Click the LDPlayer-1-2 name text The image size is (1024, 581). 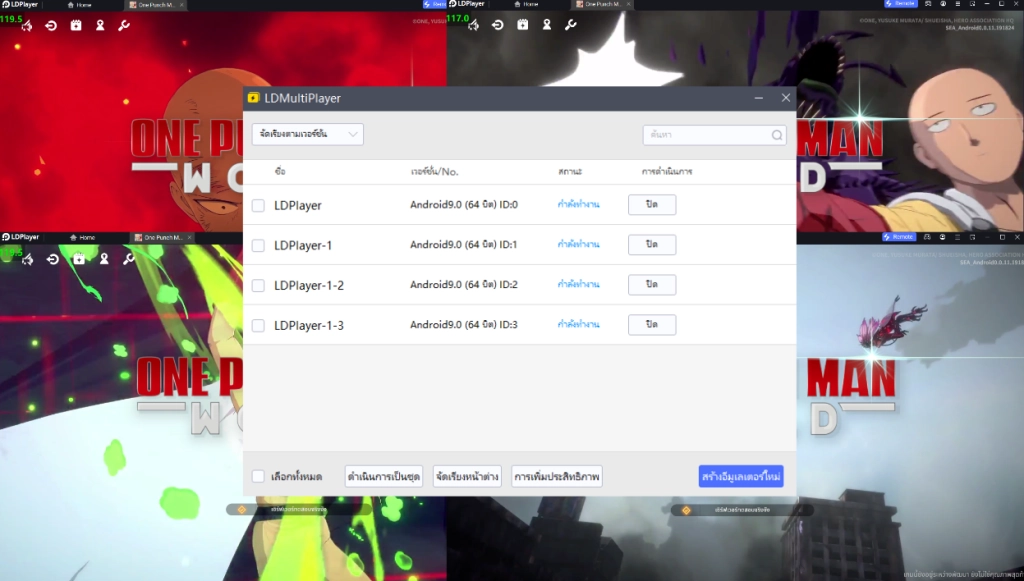pos(309,285)
